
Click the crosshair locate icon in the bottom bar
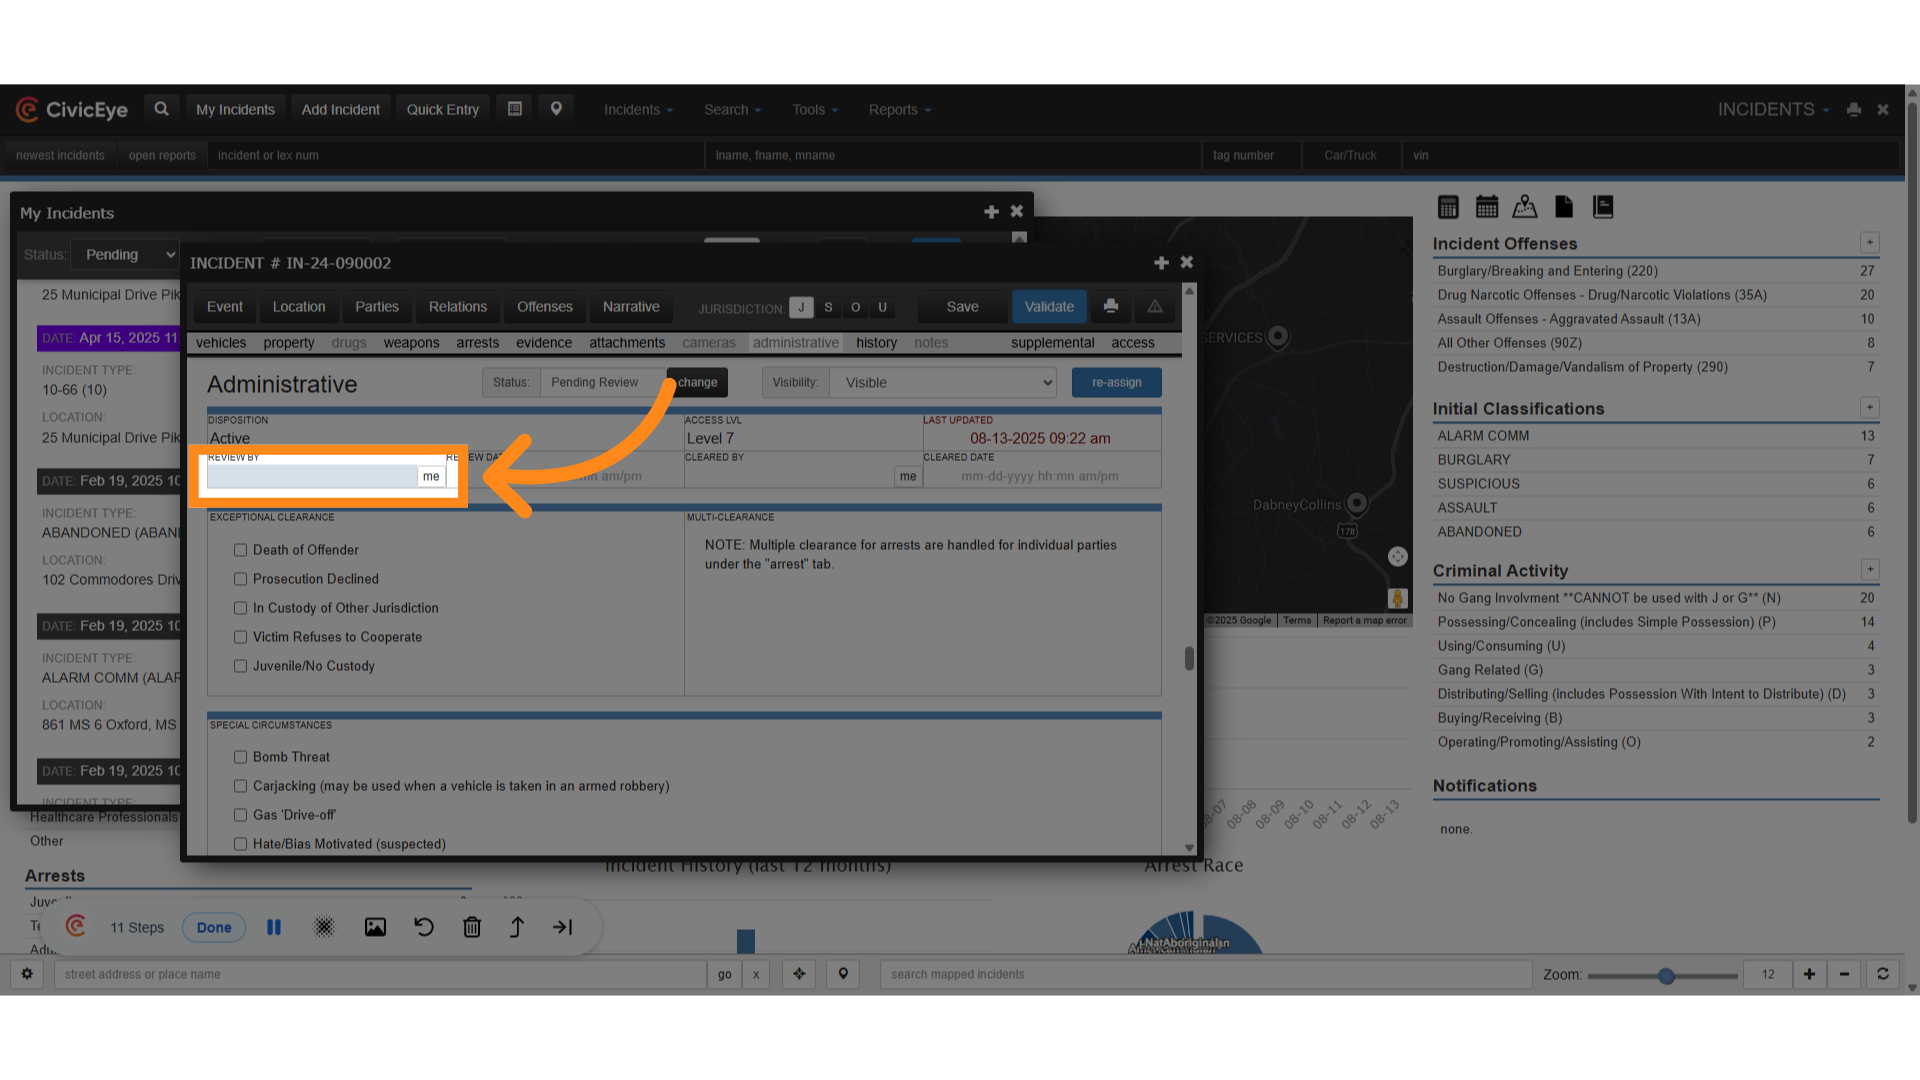coord(799,974)
